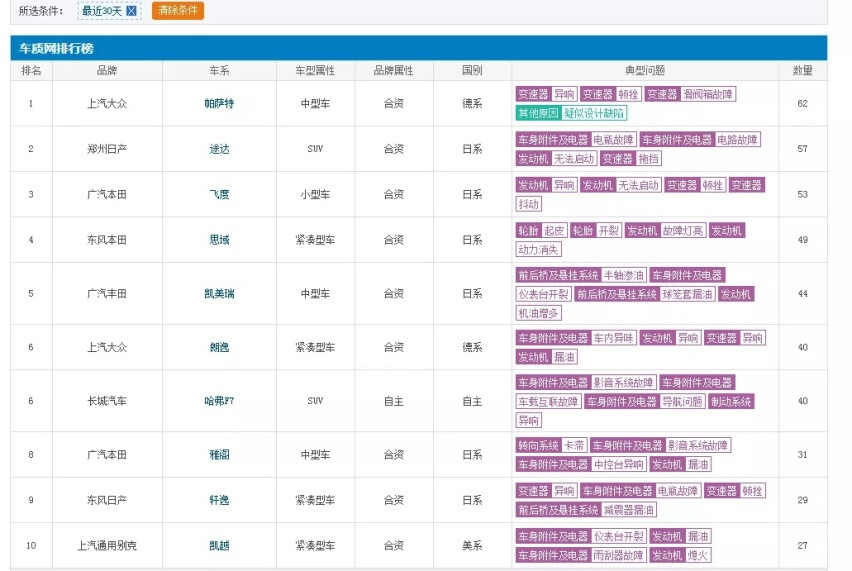The width and height of the screenshot is (852, 571).
Task: Click the 美系 cell in 凯越 row
Action: click(x=472, y=545)
